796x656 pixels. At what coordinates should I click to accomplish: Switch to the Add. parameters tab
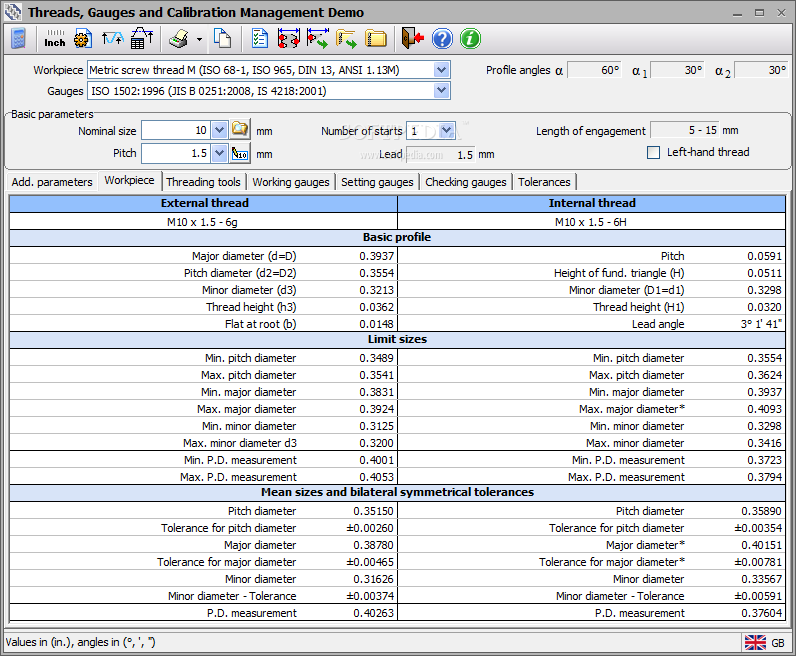[52, 182]
